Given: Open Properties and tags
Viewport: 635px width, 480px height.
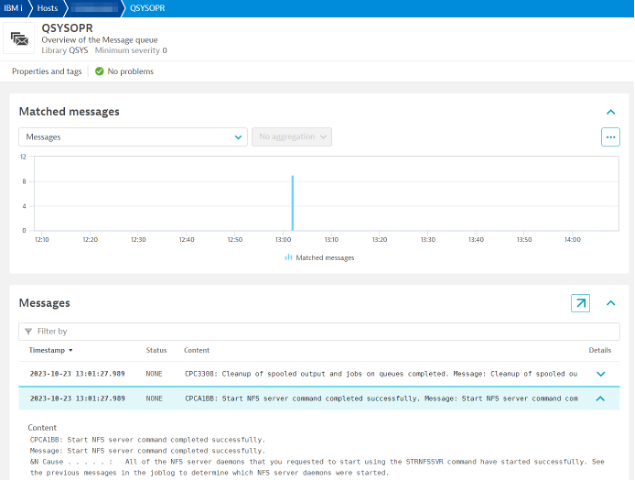Looking at the screenshot, I should pos(47,71).
